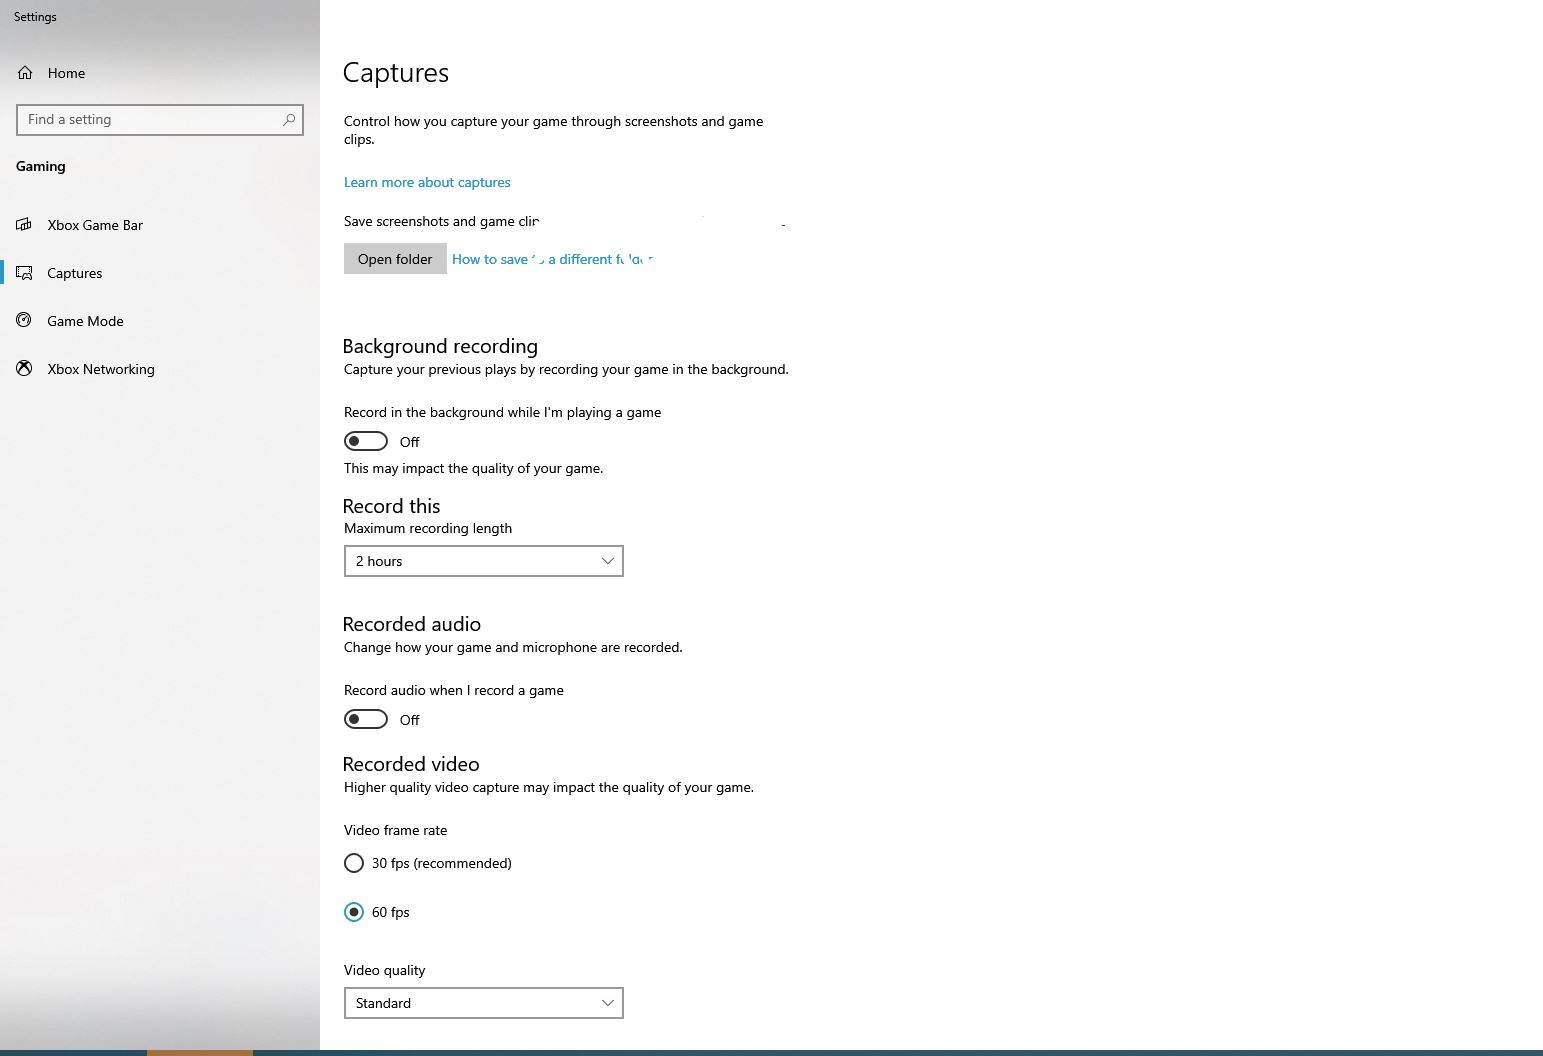Screen dimensions: 1543x1056
Task: Click the search magnifier icon
Action: coord(289,119)
